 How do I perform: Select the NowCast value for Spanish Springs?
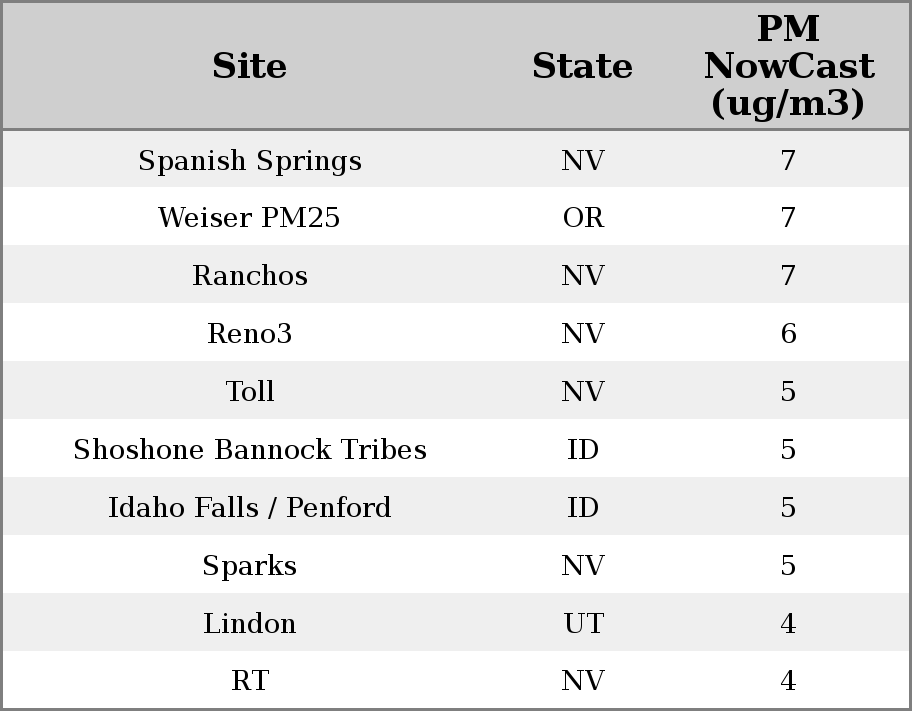(x=788, y=161)
